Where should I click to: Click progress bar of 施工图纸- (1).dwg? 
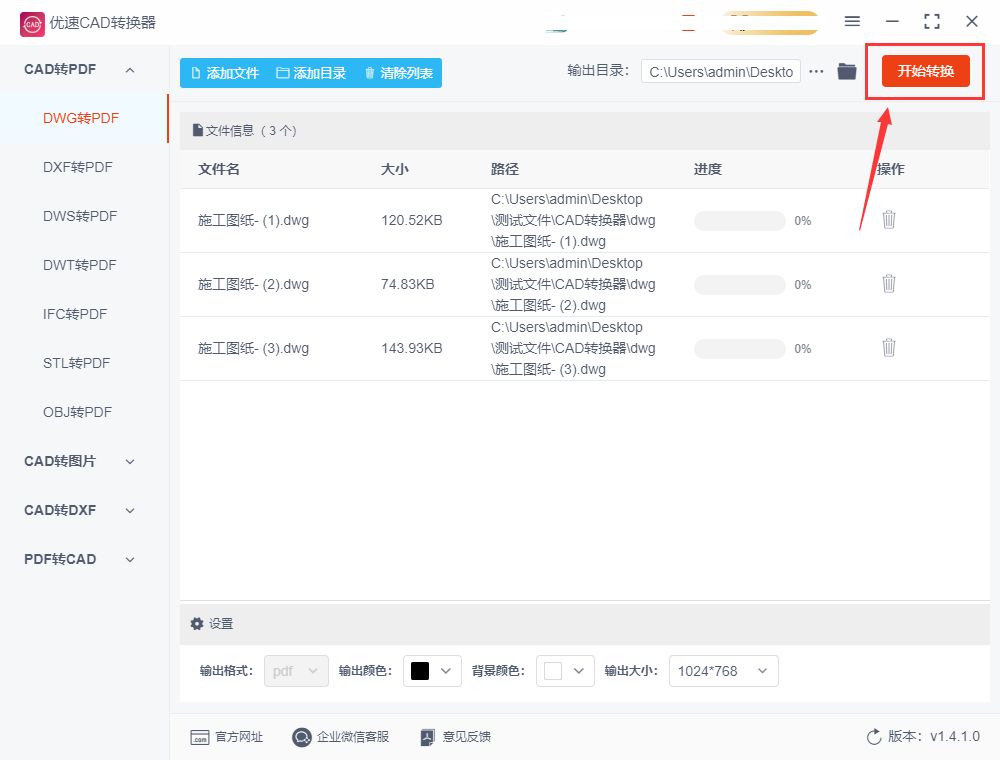[740, 221]
